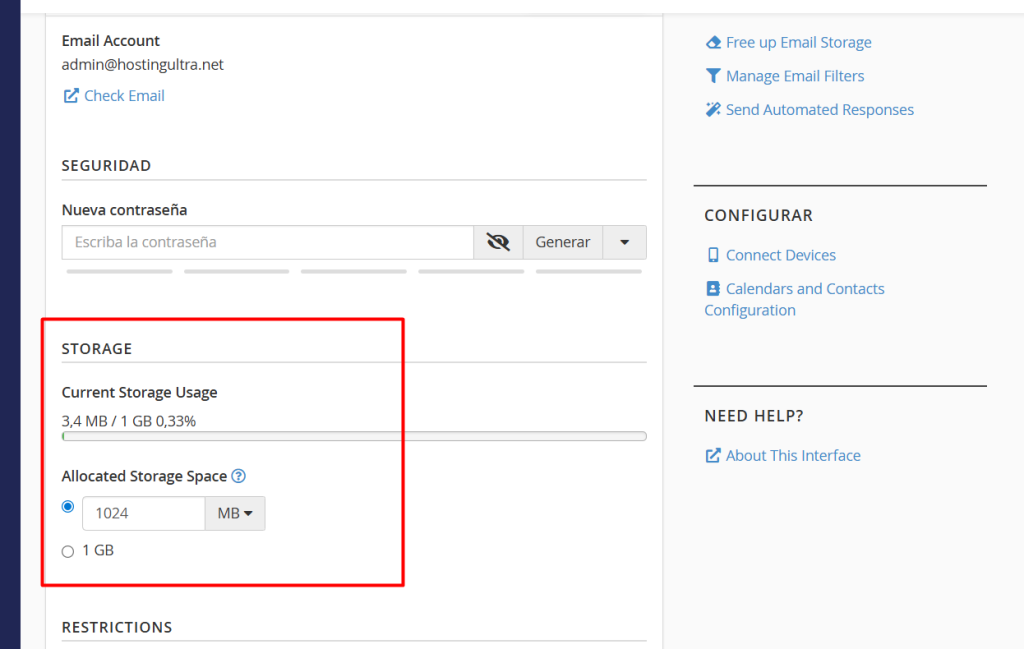1024x649 pixels.
Task: Click the eraser icon beside Free up Email Storage
Action: [713, 43]
